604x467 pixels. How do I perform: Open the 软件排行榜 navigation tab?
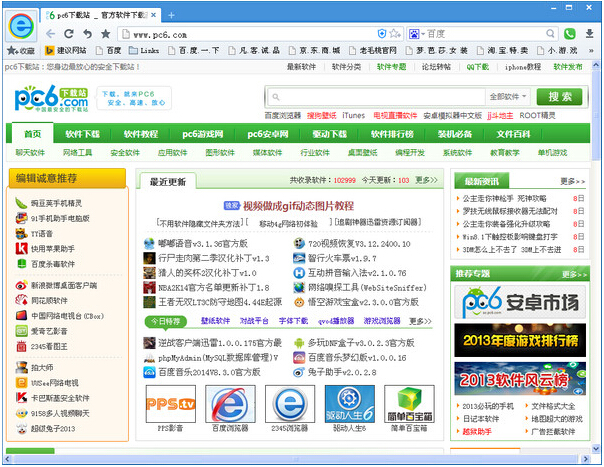click(x=392, y=134)
